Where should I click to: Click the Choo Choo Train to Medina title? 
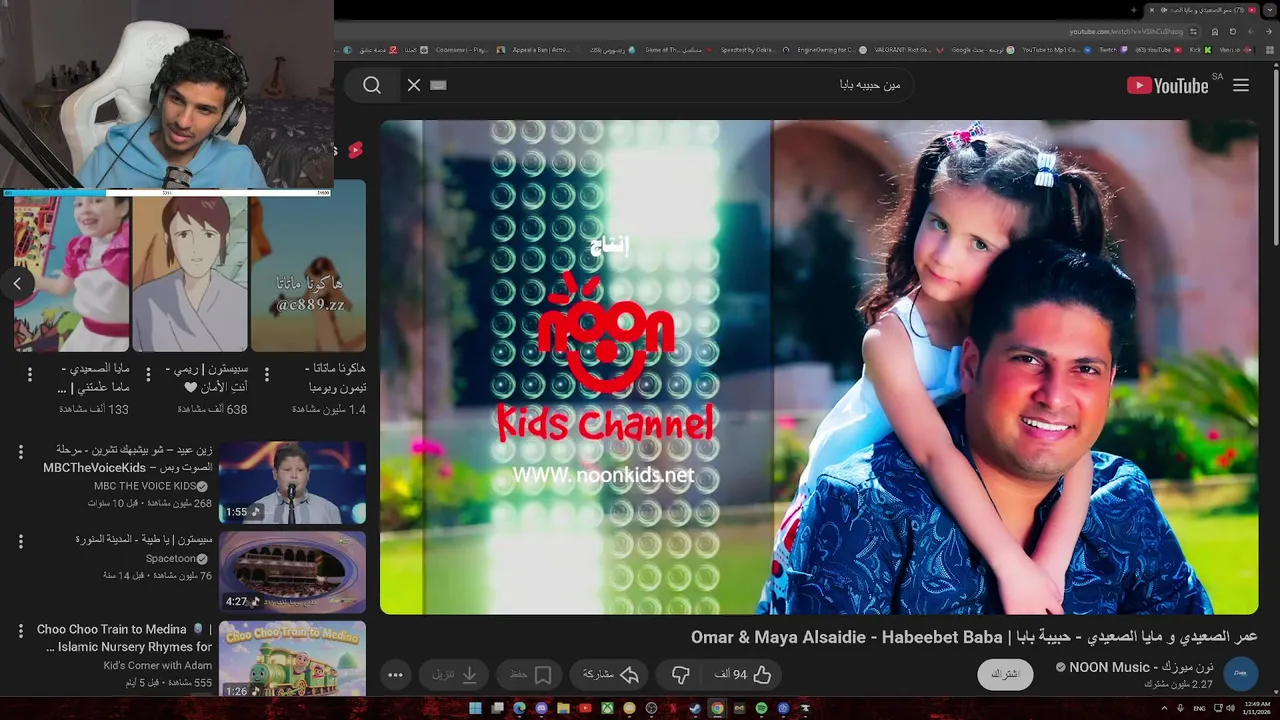[125, 638]
